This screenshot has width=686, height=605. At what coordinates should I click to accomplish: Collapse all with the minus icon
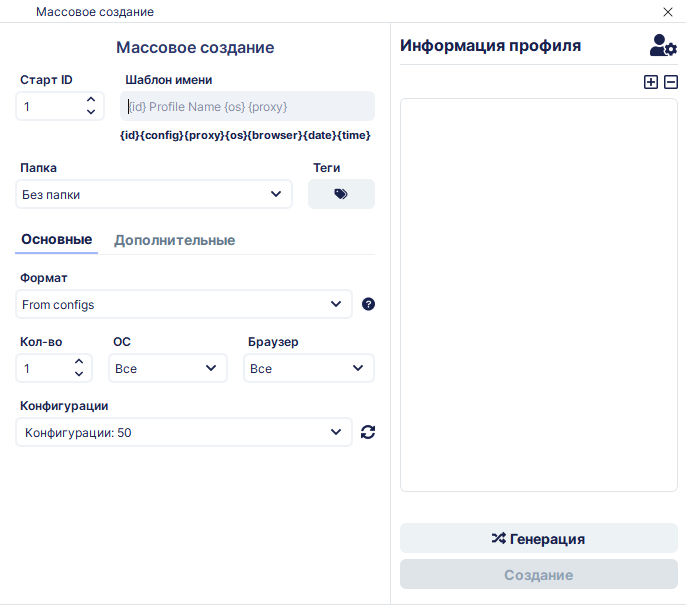671,82
